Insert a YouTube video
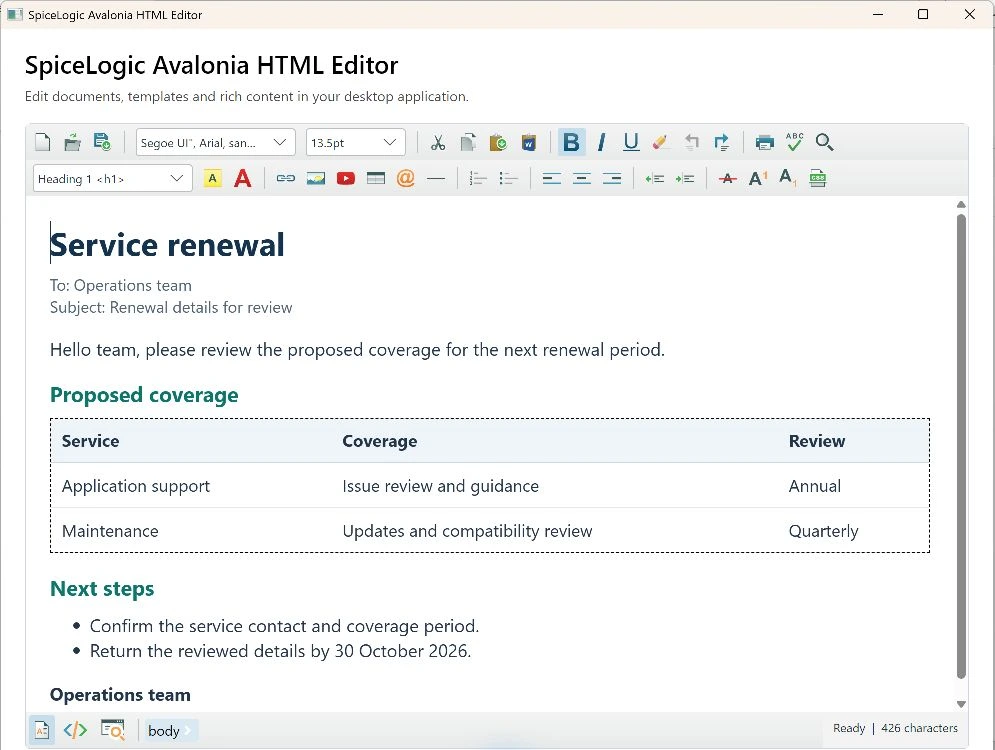Screen dimensions: 995x750 coord(346,179)
